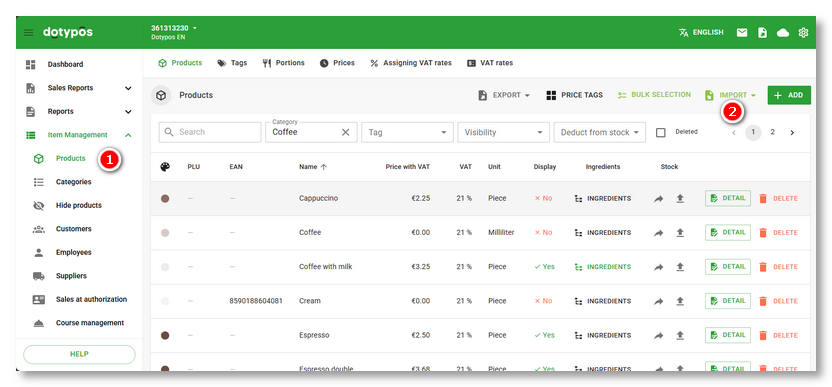Open the account 361313230 dropdown
The width and height of the screenshot is (832, 387).
click(174, 28)
